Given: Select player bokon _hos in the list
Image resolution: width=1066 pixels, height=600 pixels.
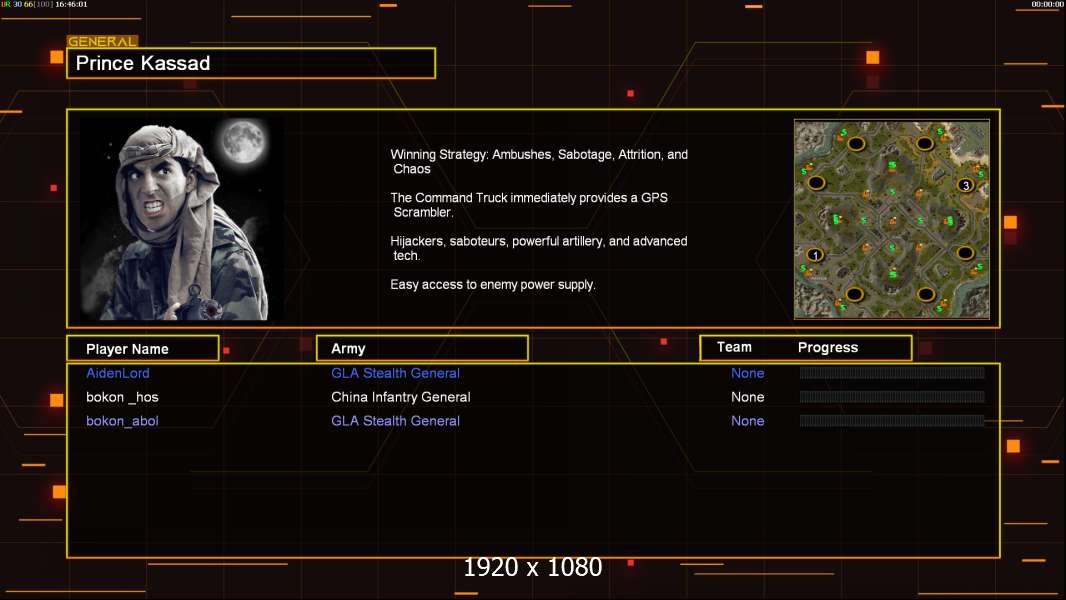Looking at the screenshot, I should (122, 397).
